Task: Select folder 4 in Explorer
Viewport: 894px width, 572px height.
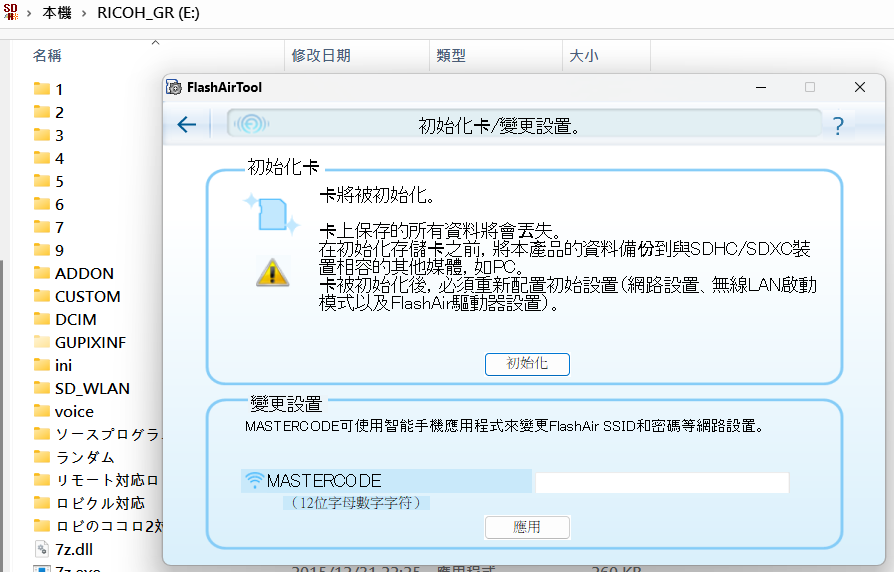Action: pyautogui.click(x=48, y=158)
